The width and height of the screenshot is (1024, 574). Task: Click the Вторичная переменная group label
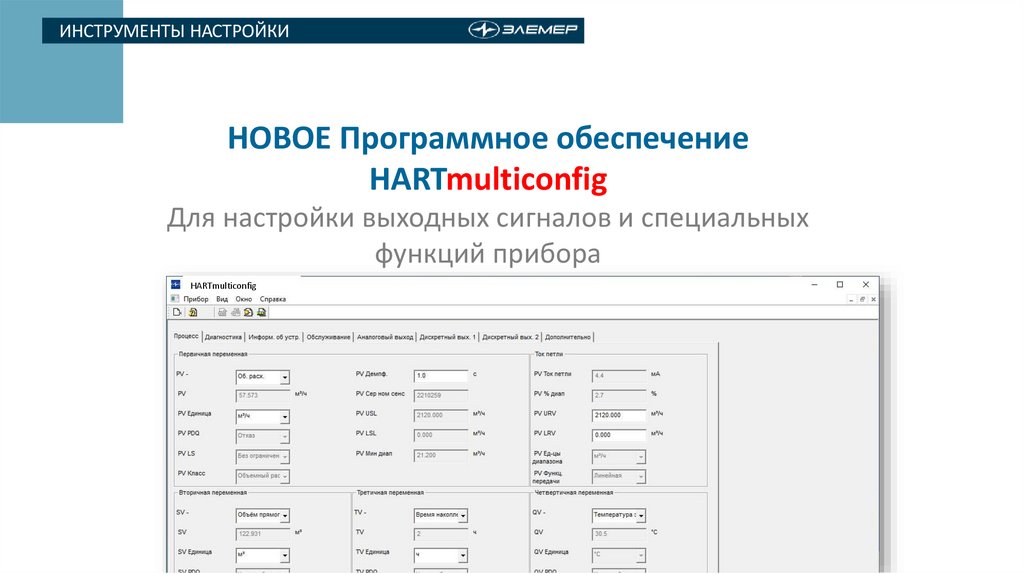click(213, 492)
